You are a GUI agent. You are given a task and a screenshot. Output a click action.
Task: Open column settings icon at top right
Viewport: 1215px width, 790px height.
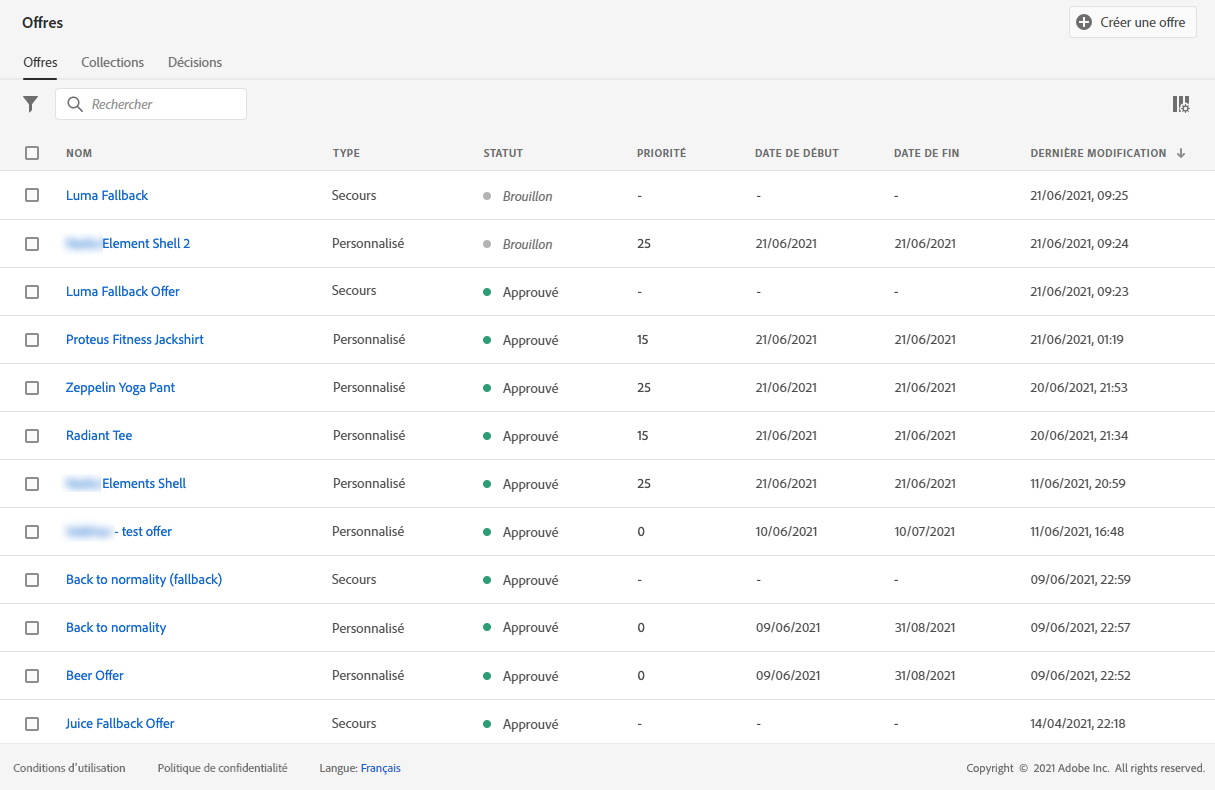pyautogui.click(x=1181, y=104)
